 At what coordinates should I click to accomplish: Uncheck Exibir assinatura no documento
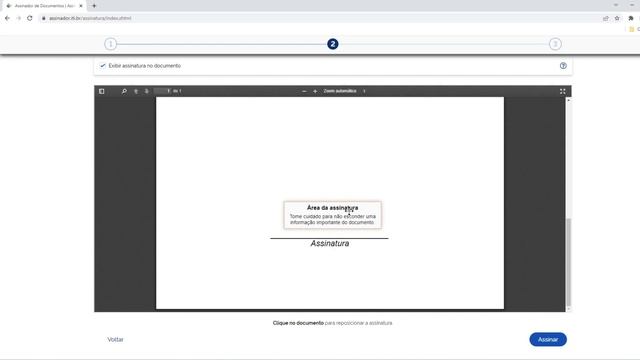[x=102, y=66]
